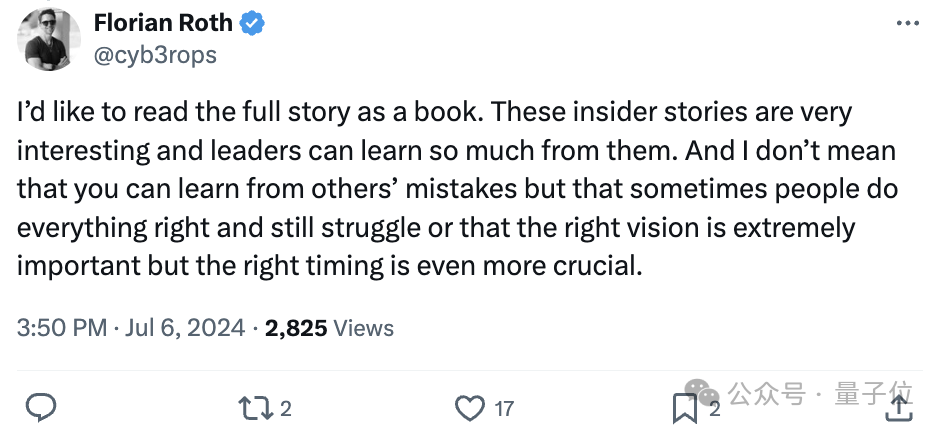Click the bookmark count number 2

(x=714, y=408)
